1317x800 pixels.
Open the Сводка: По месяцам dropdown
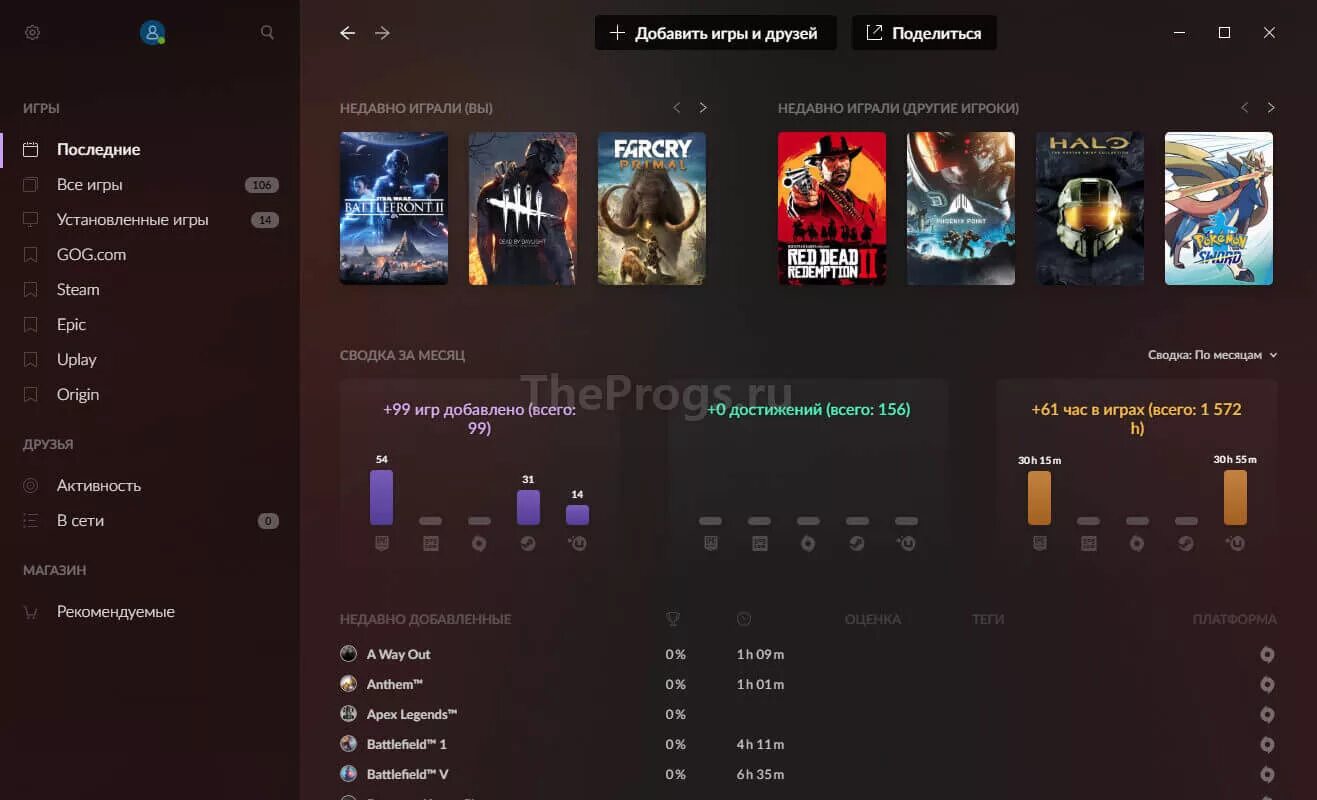click(1213, 355)
